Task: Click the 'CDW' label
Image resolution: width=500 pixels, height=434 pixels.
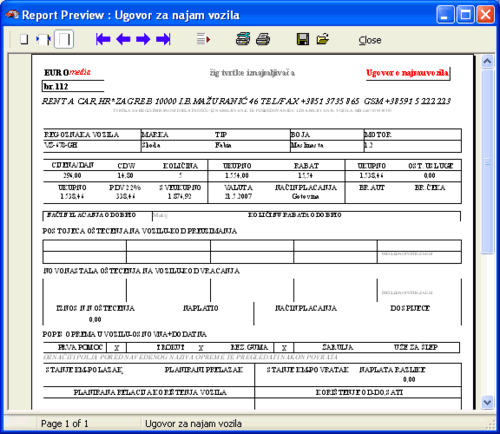Action: [126, 166]
